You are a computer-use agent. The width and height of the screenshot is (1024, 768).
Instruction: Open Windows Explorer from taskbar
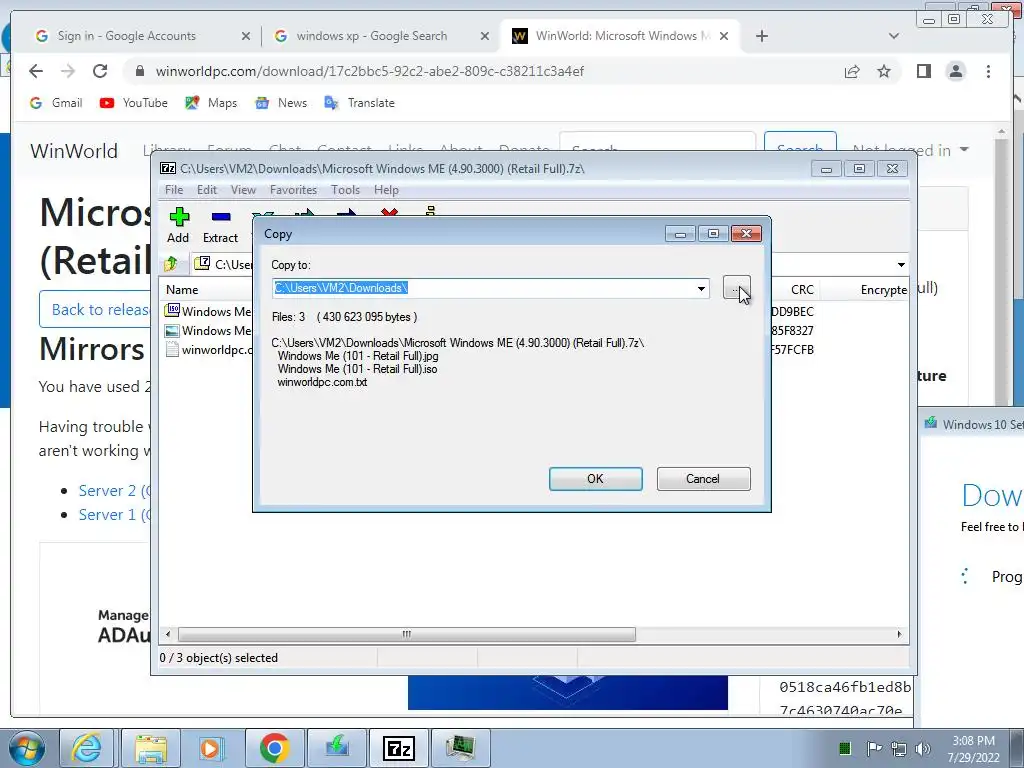[150, 748]
